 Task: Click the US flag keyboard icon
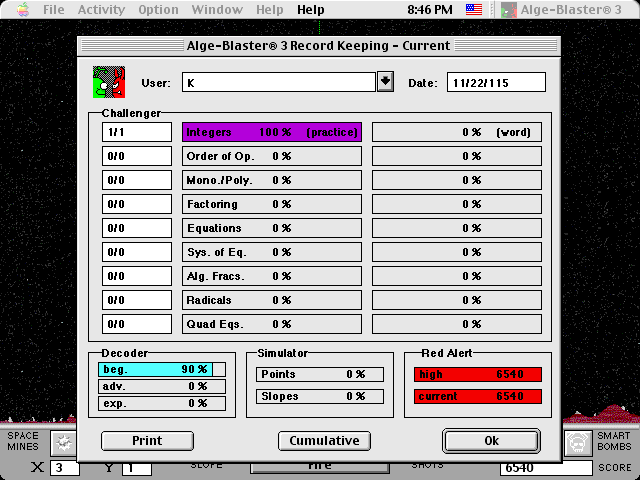pos(474,10)
